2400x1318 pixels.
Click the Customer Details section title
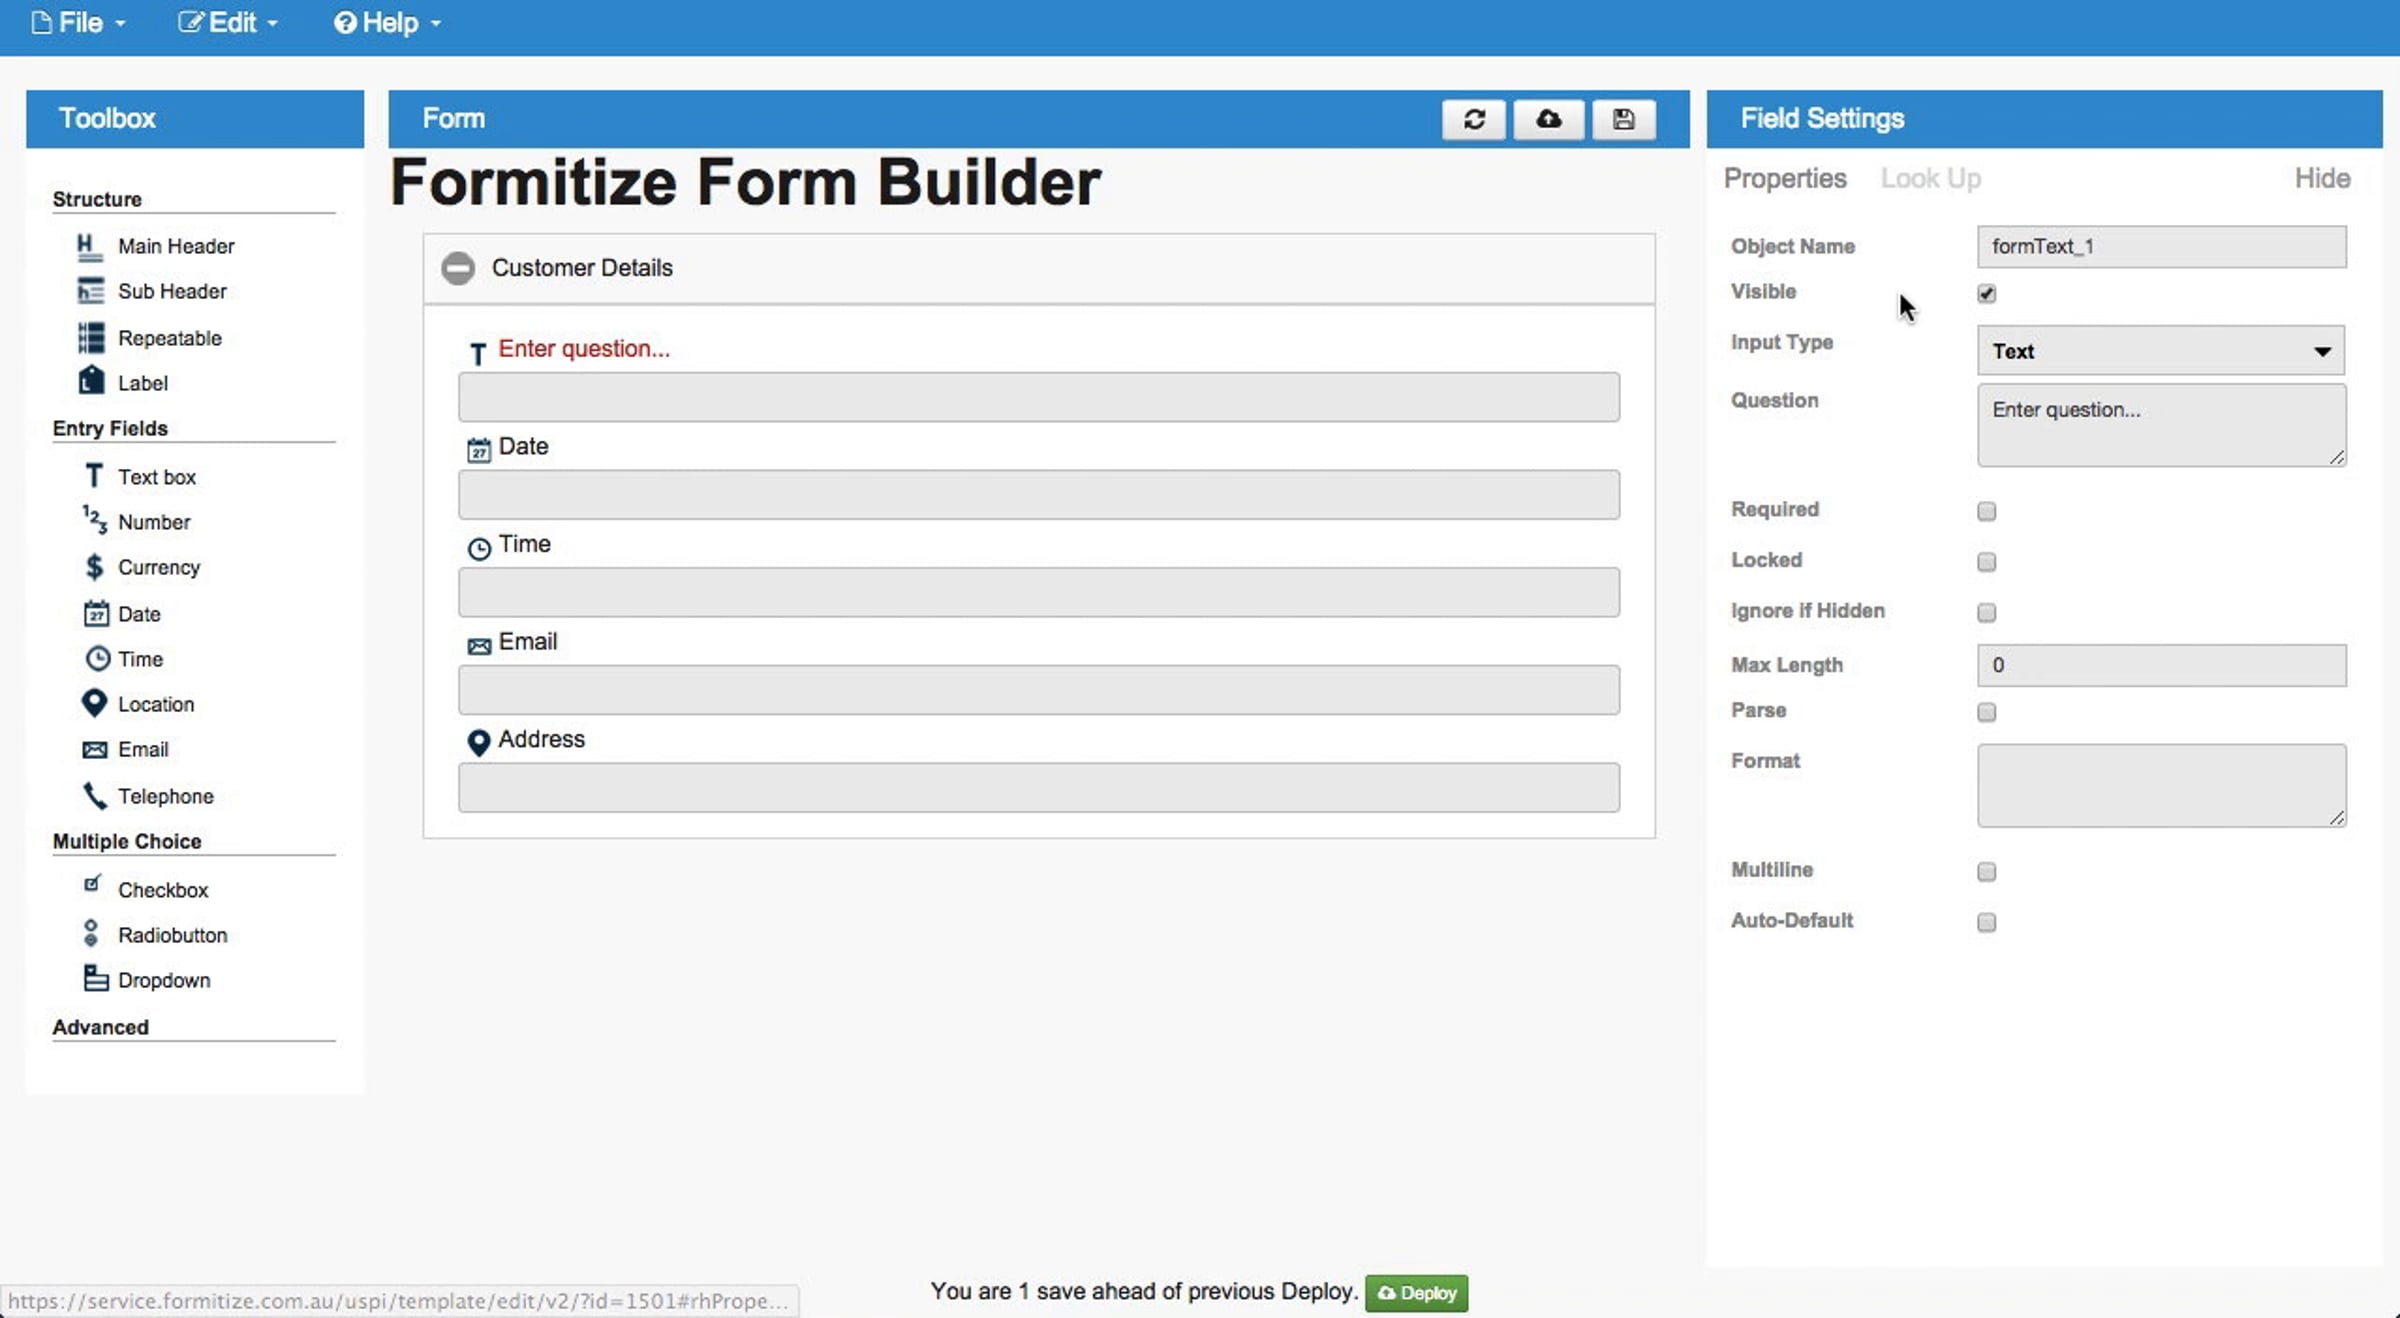pyautogui.click(x=582, y=268)
